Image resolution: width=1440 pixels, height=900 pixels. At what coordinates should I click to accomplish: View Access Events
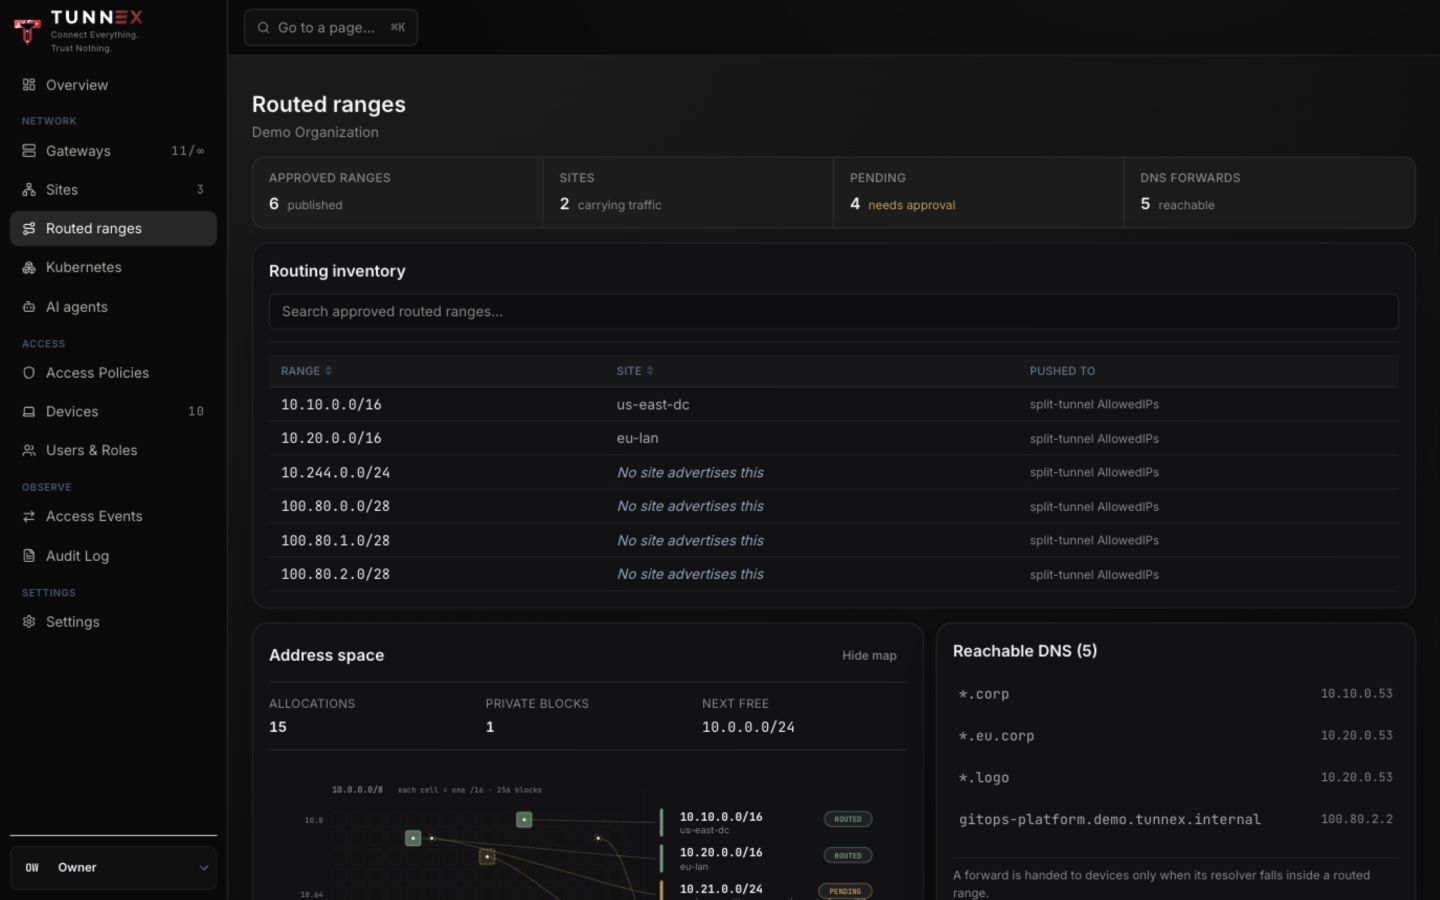(113, 517)
